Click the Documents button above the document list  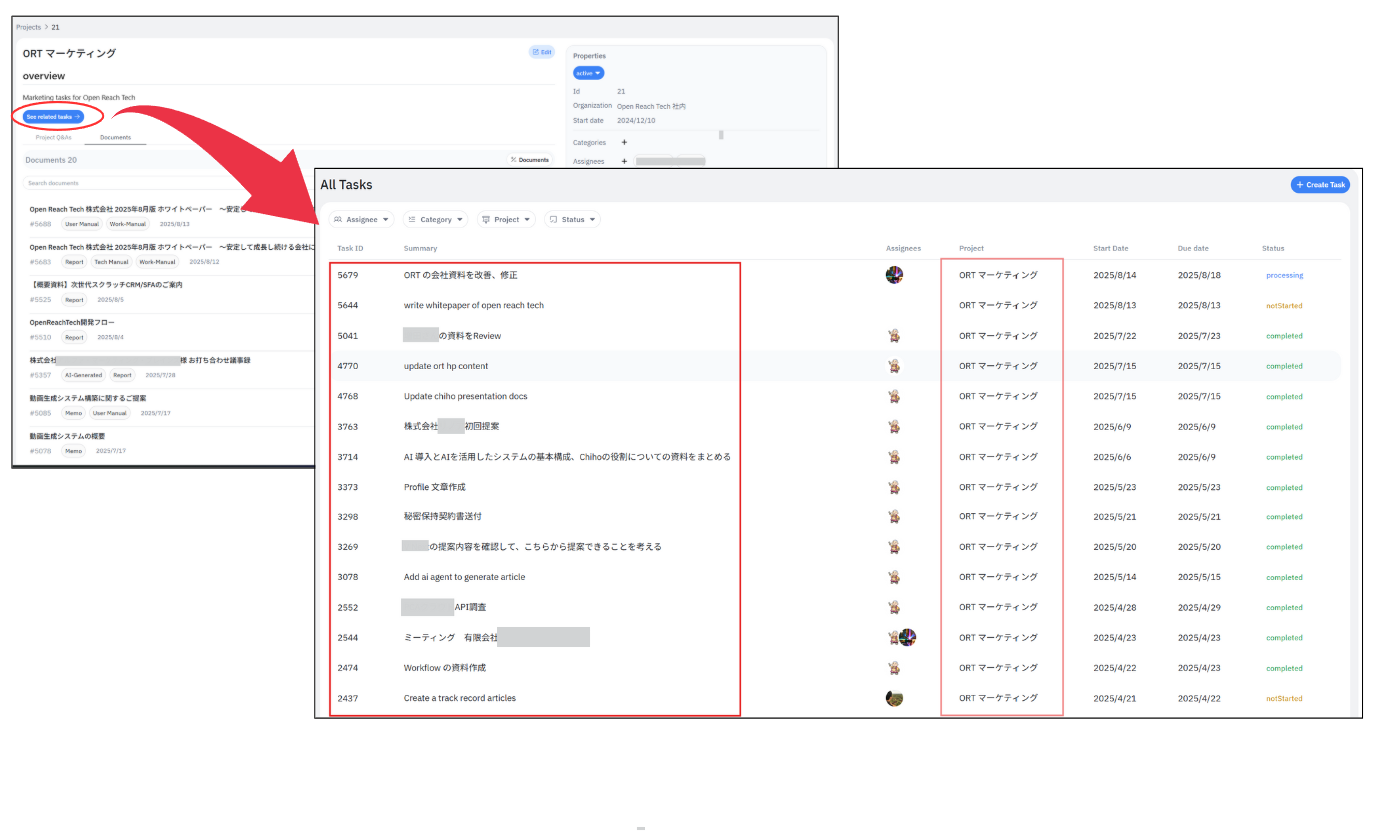click(x=529, y=159)
